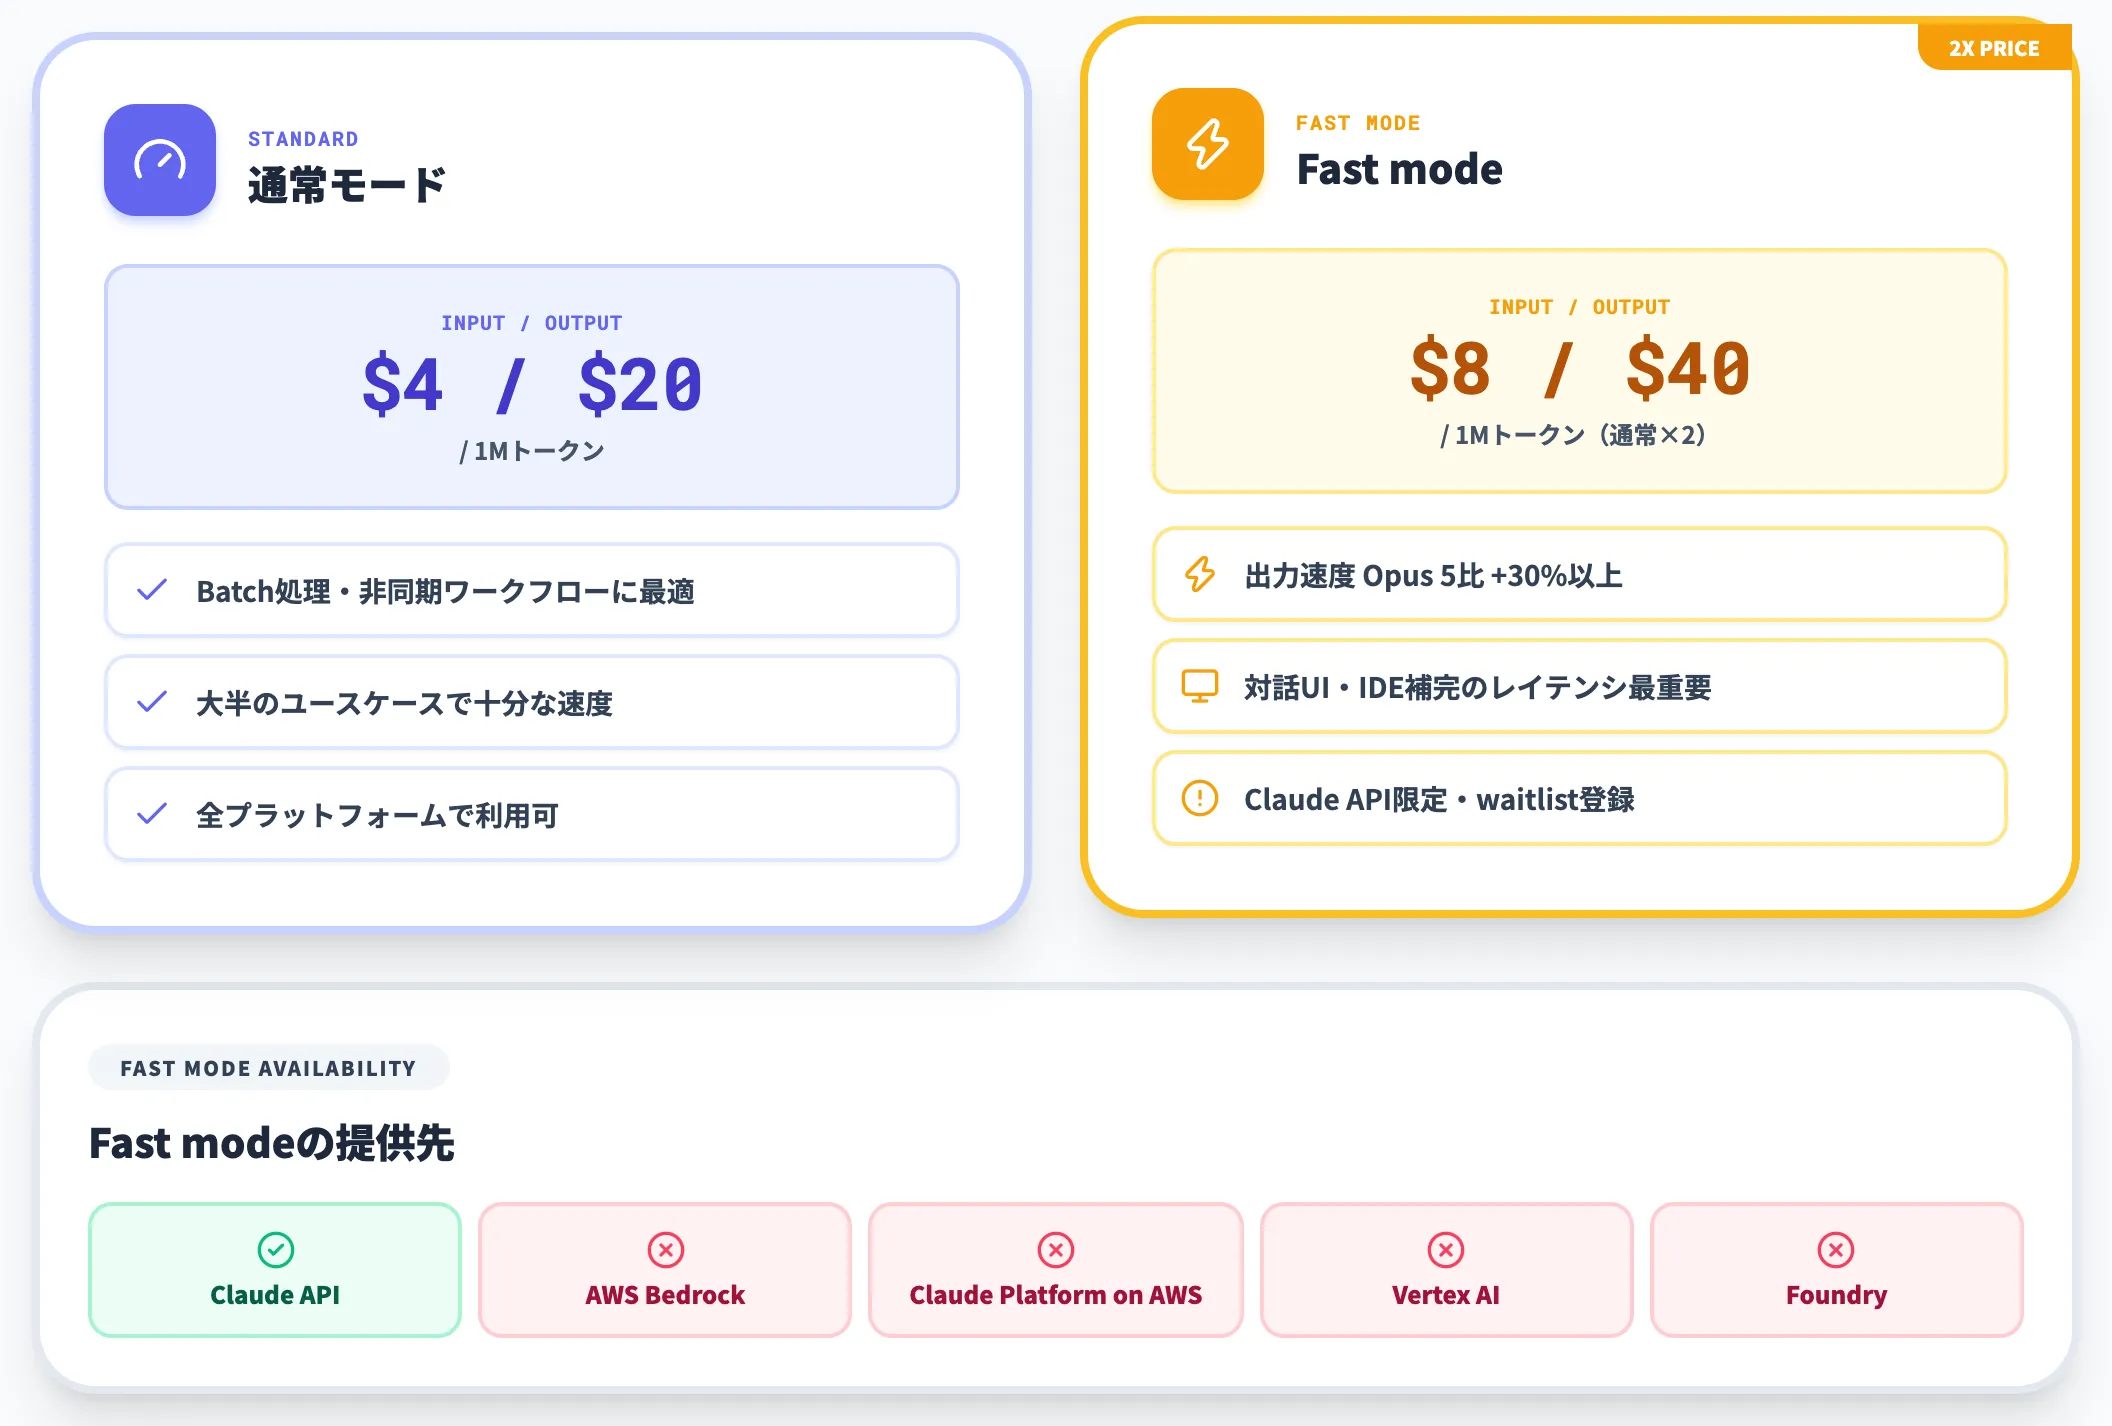Click the bold Fast mode heading
Screen dimensions: 2112x1426
(1399, 169)
